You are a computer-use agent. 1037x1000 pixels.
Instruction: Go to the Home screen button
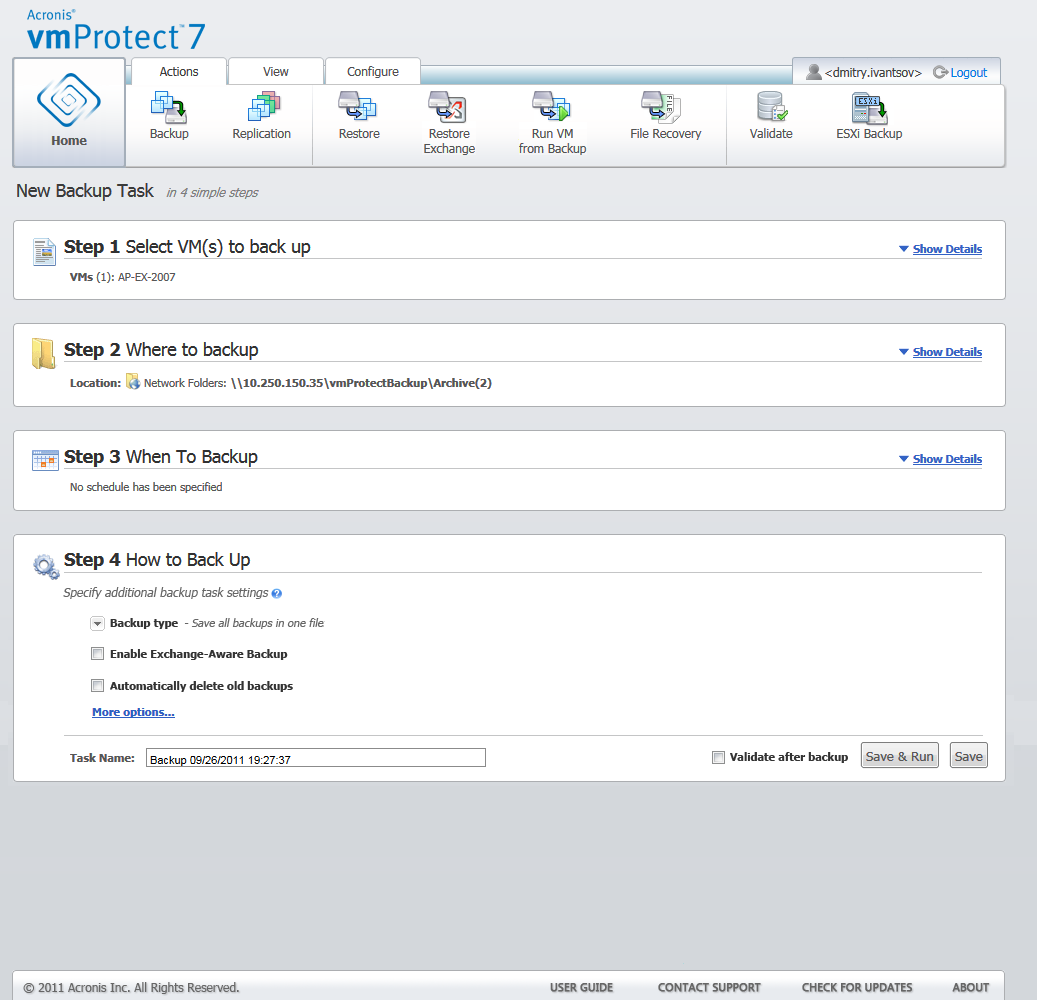coord(69,113)
